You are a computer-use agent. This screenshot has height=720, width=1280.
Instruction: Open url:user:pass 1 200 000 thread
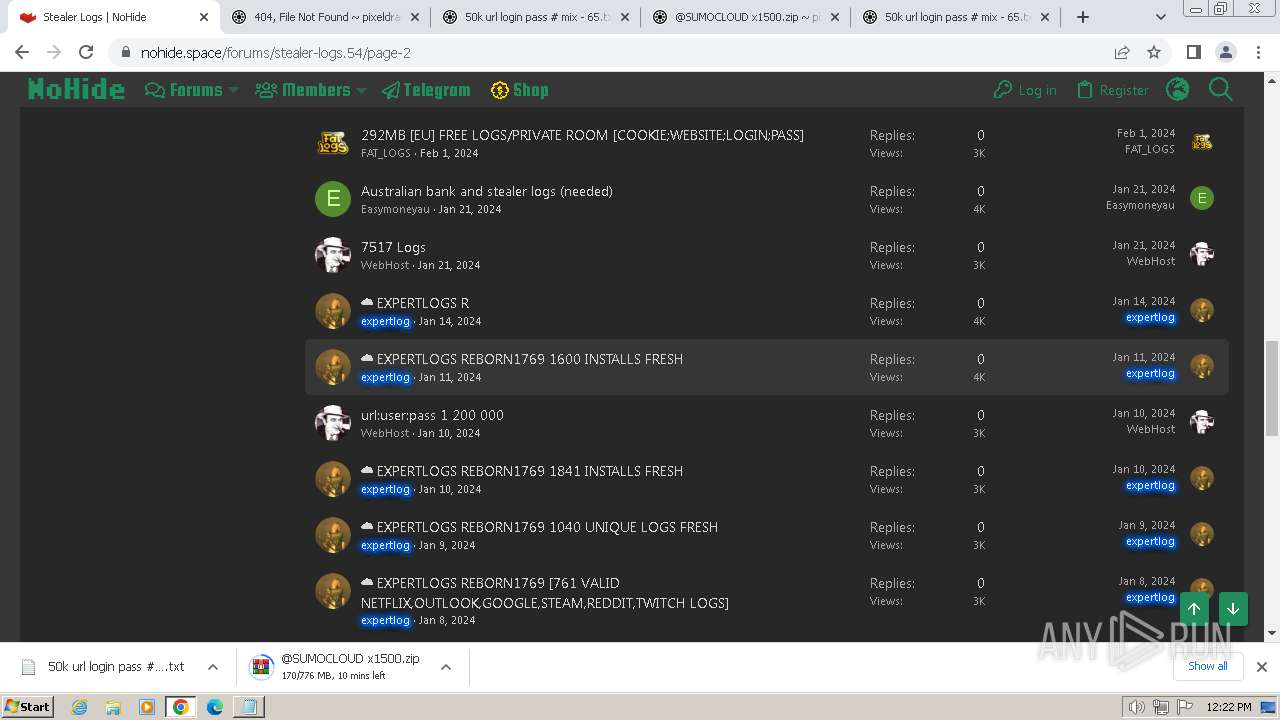432,415
